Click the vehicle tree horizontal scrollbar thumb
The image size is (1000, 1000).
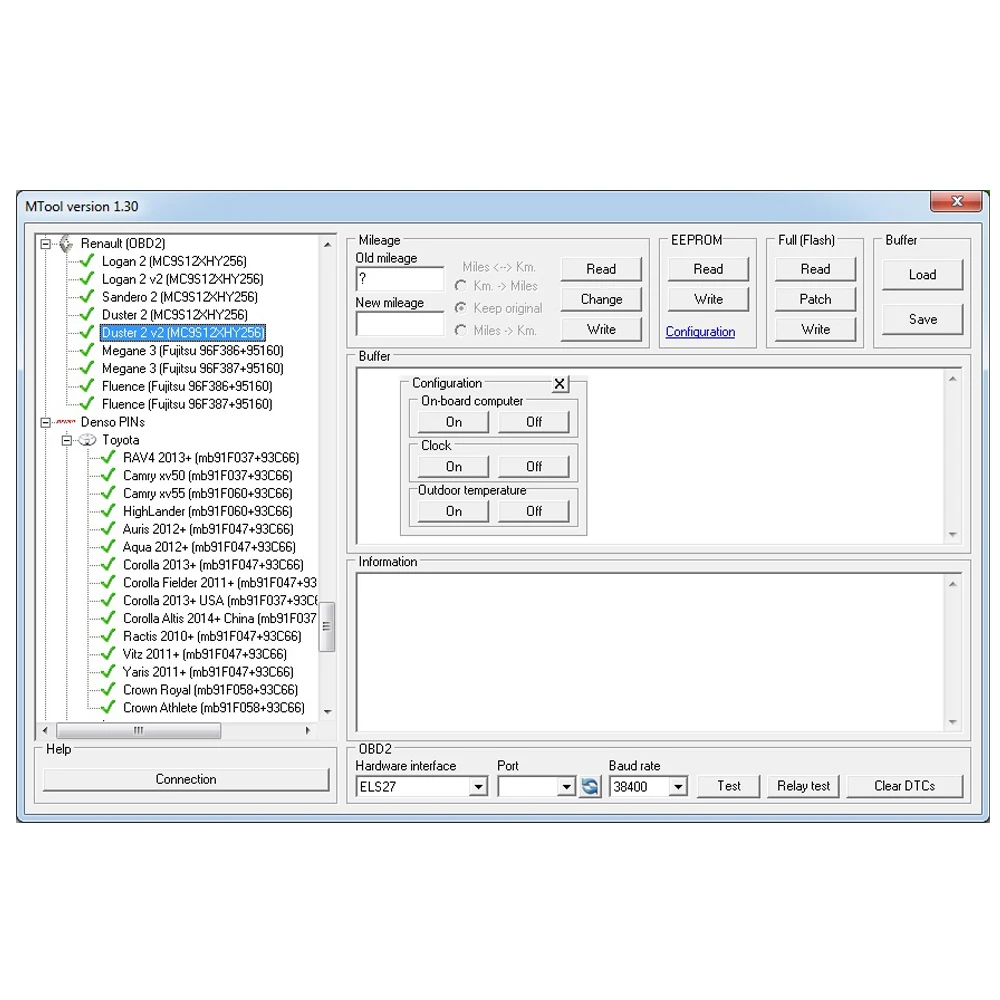pos(138,730)
